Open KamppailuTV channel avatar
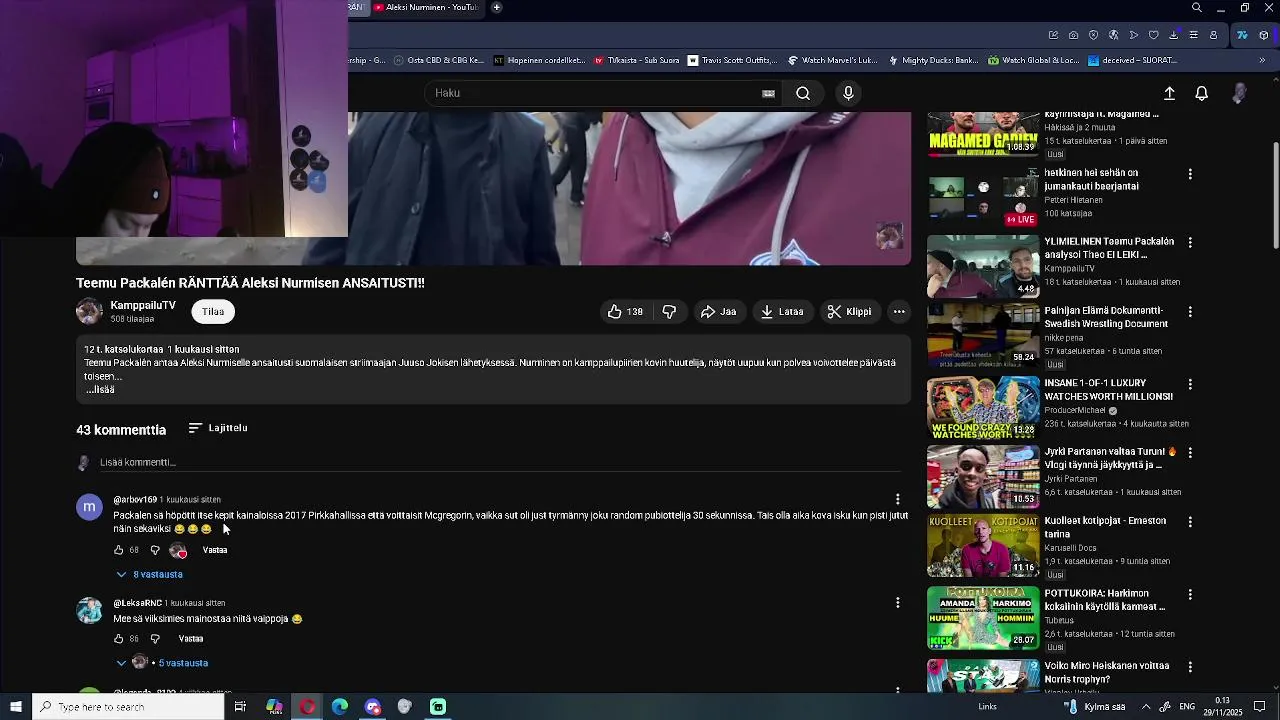Viewport: 1280px width, 720px height. click(x=89, y=312)
